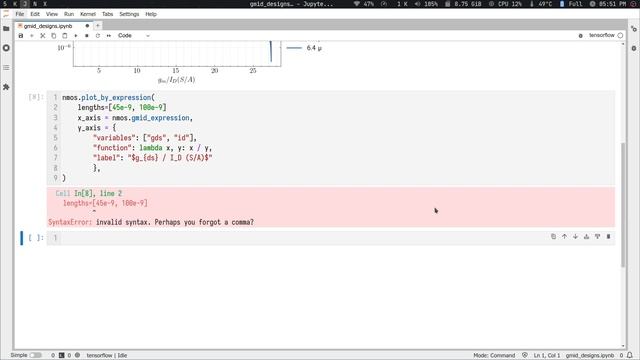Open the file browser sidebar panel

6,29
